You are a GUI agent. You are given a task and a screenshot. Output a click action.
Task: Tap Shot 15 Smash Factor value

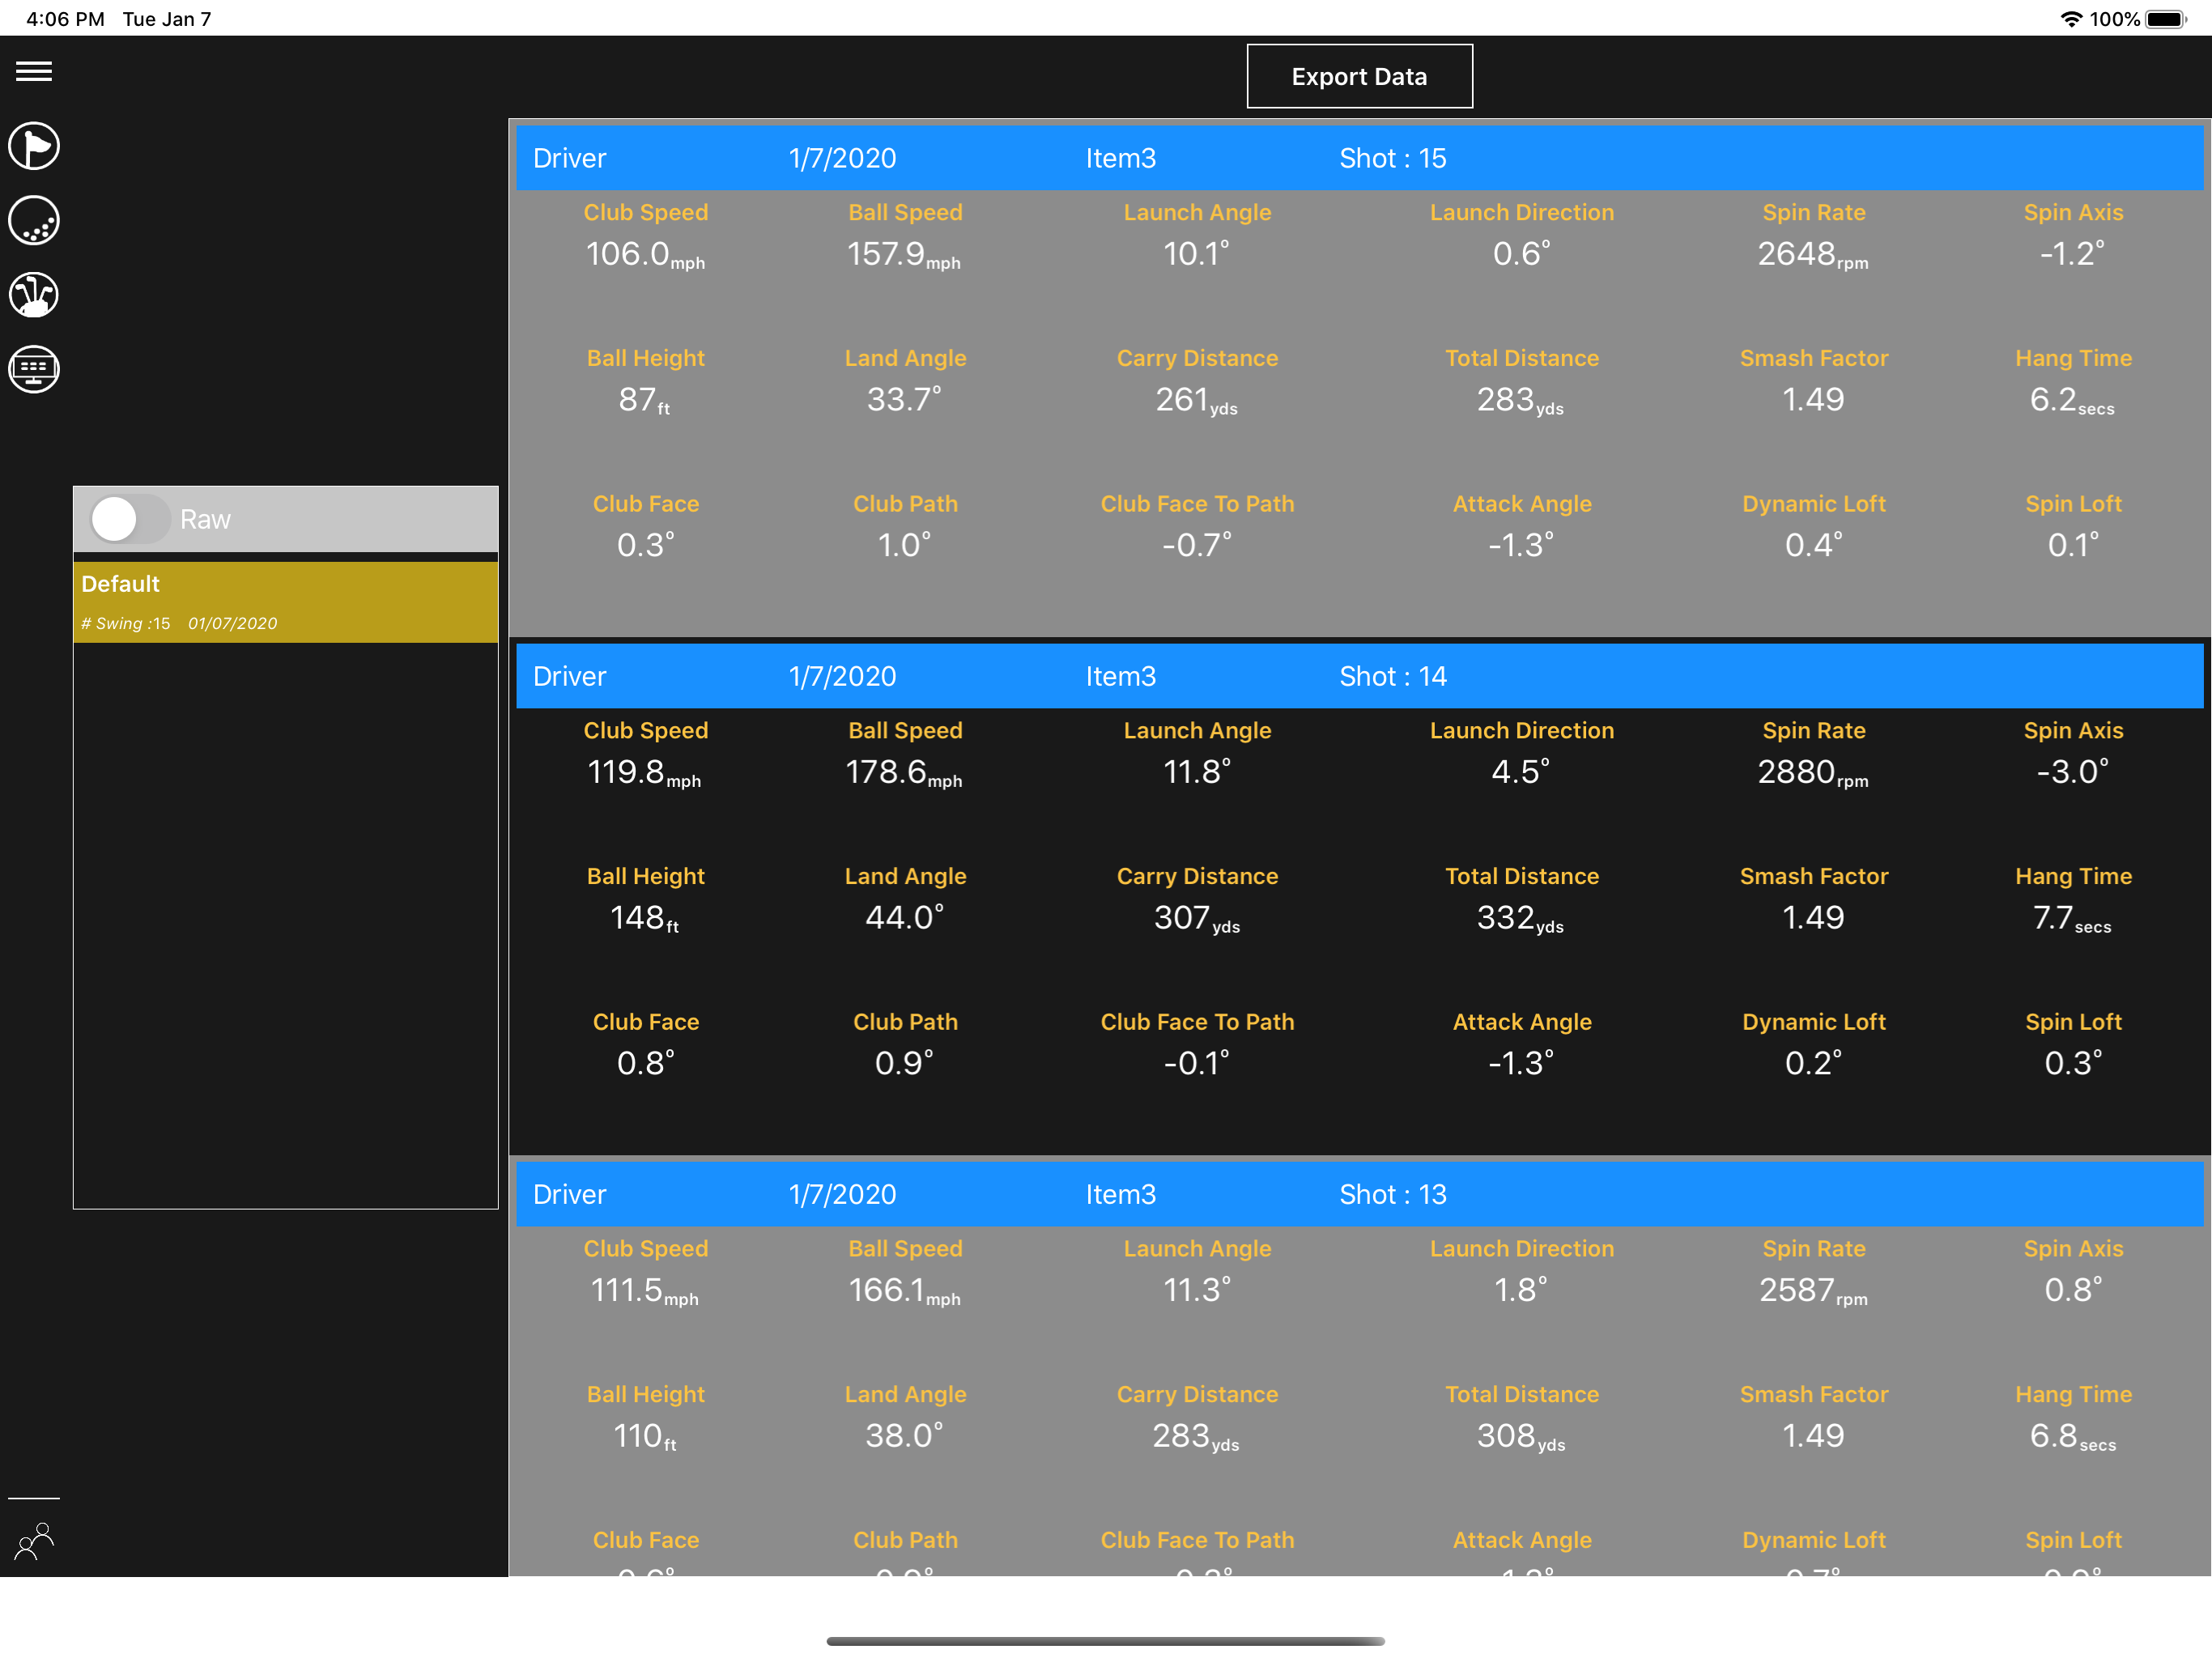(x=1812, y=400)
